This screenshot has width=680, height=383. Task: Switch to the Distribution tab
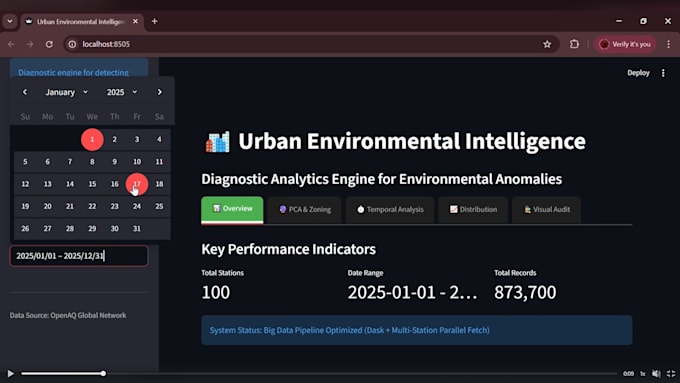pyautogui.click(x=473, y=210)
